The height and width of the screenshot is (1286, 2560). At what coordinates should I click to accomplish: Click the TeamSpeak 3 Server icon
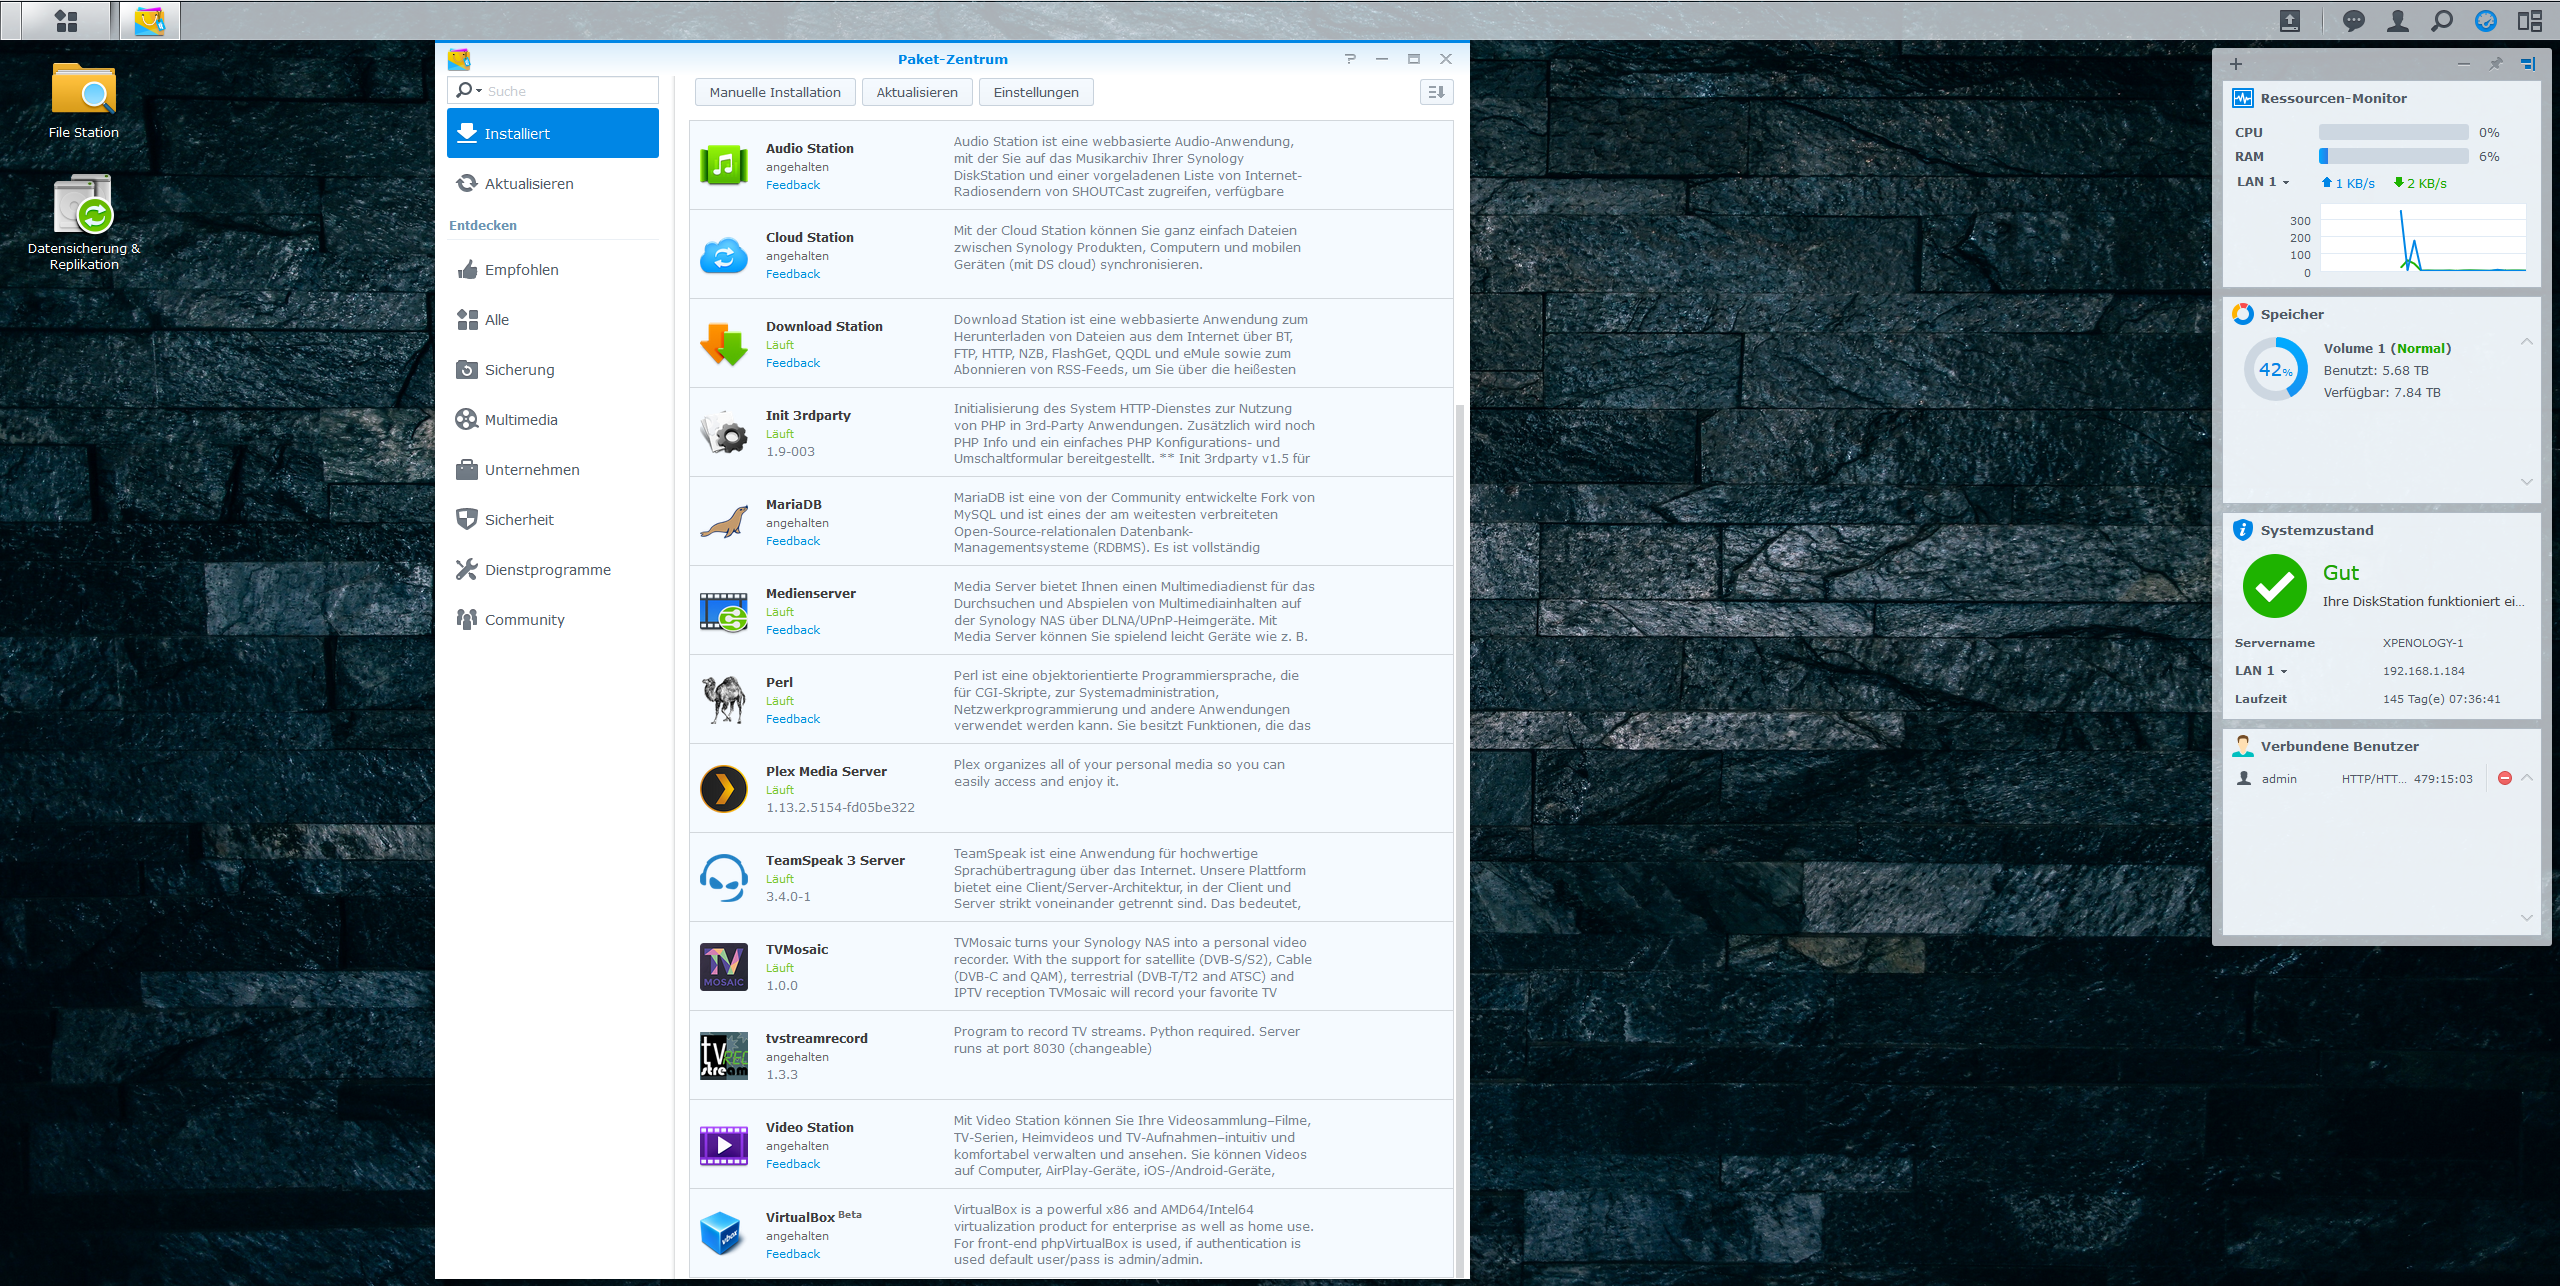tap(723, 878)
